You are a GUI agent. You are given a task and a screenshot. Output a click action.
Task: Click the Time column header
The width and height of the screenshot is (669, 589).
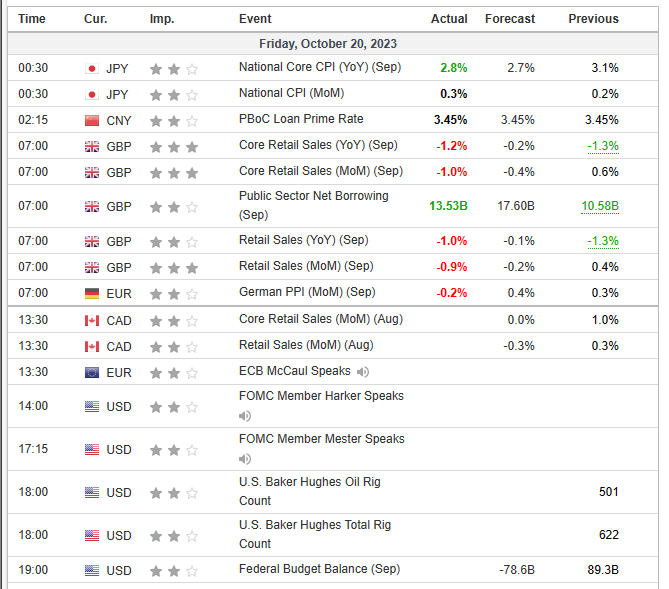[x=32, y=19]
